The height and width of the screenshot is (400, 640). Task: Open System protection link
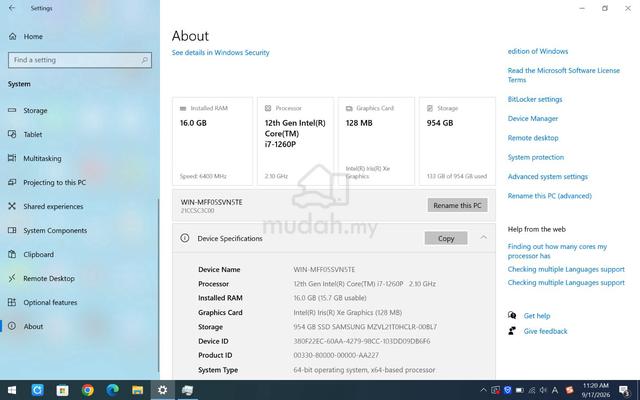[536, 157]
